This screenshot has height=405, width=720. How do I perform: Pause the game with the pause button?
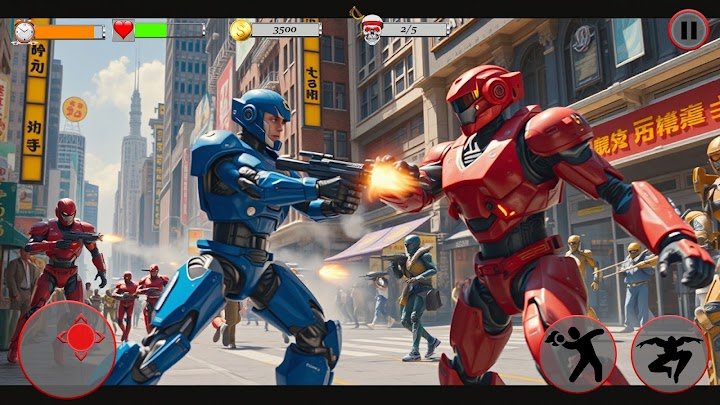click(x=688, y=30)
